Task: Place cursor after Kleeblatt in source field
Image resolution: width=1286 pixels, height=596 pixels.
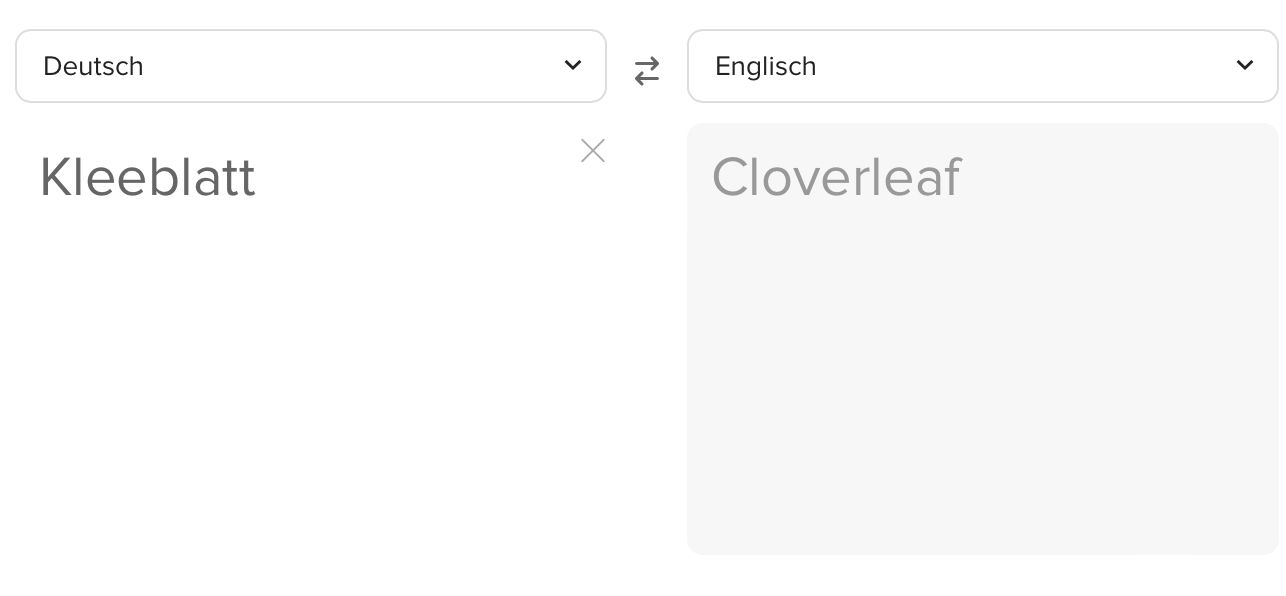Action: click(x=259, y=178)
